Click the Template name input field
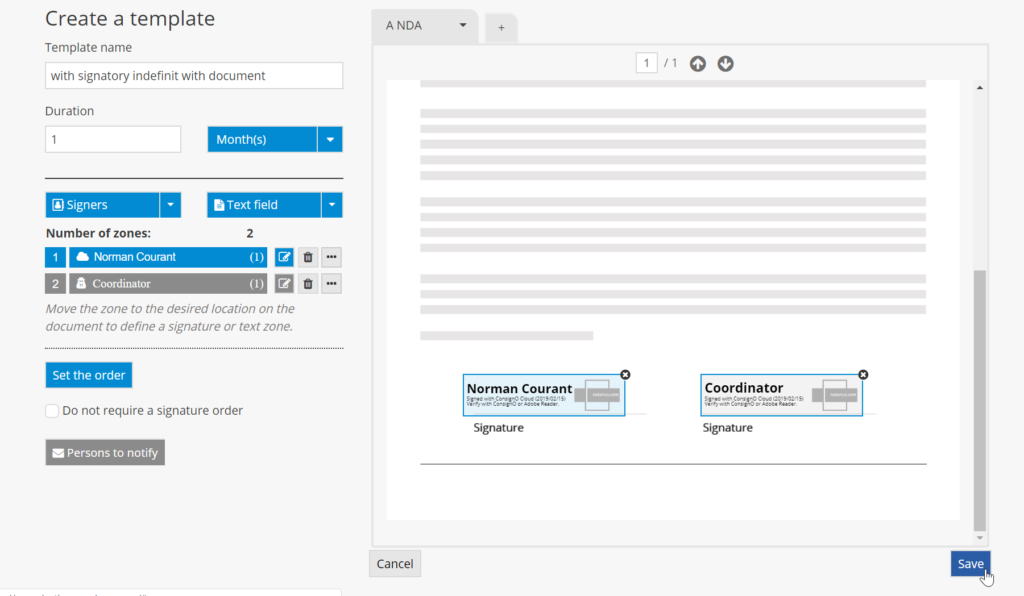 pos(194,76)
